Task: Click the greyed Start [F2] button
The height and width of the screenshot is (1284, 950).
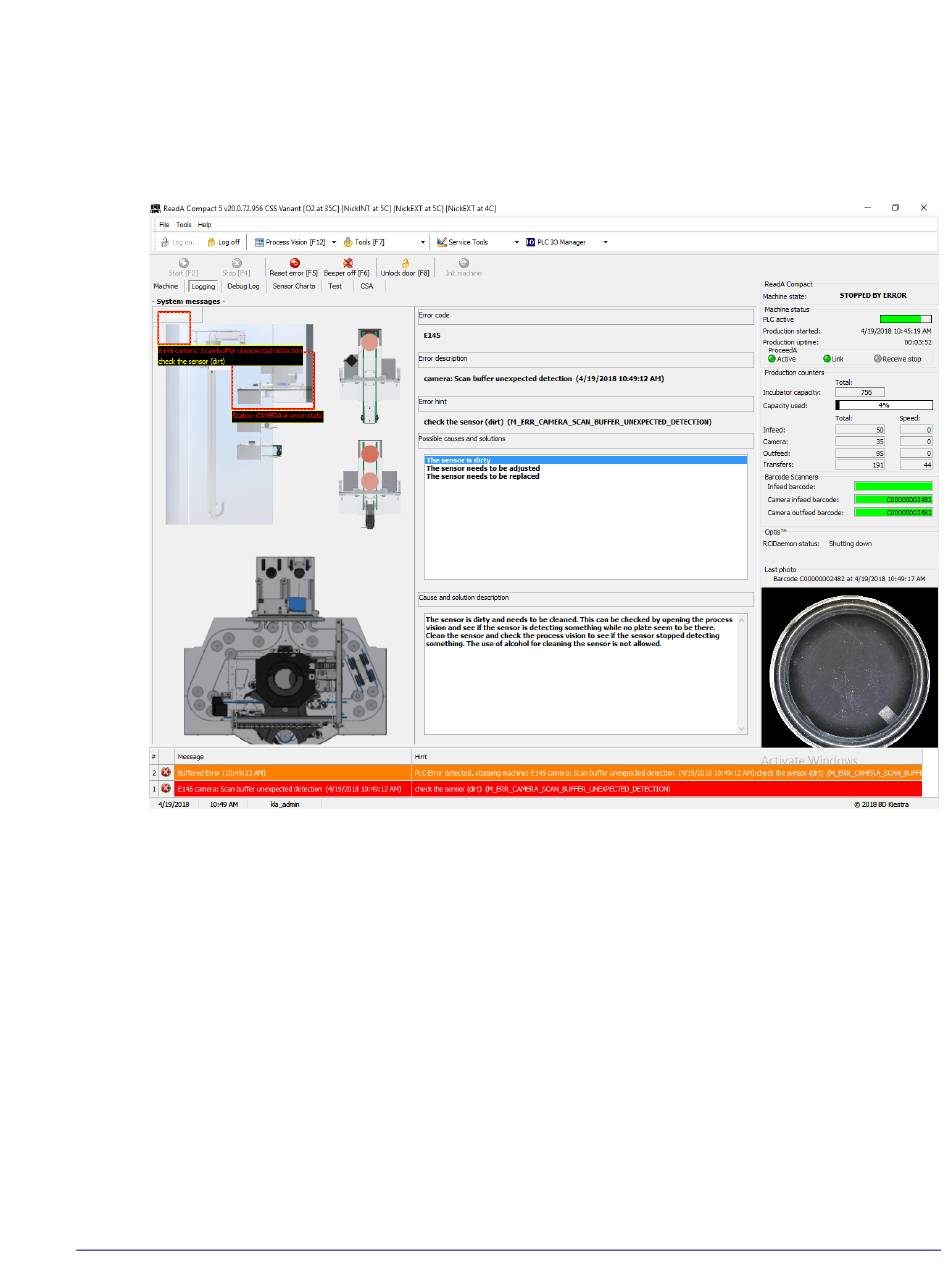Action: [184, 267]
